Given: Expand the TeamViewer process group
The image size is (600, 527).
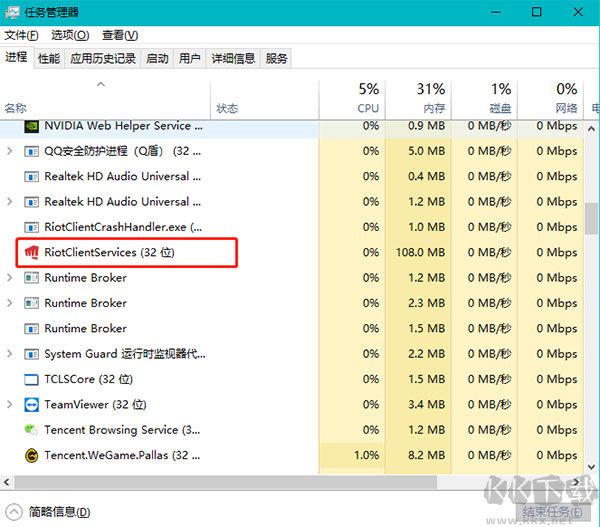Looking at the screenshot, I should coord(10,405).
